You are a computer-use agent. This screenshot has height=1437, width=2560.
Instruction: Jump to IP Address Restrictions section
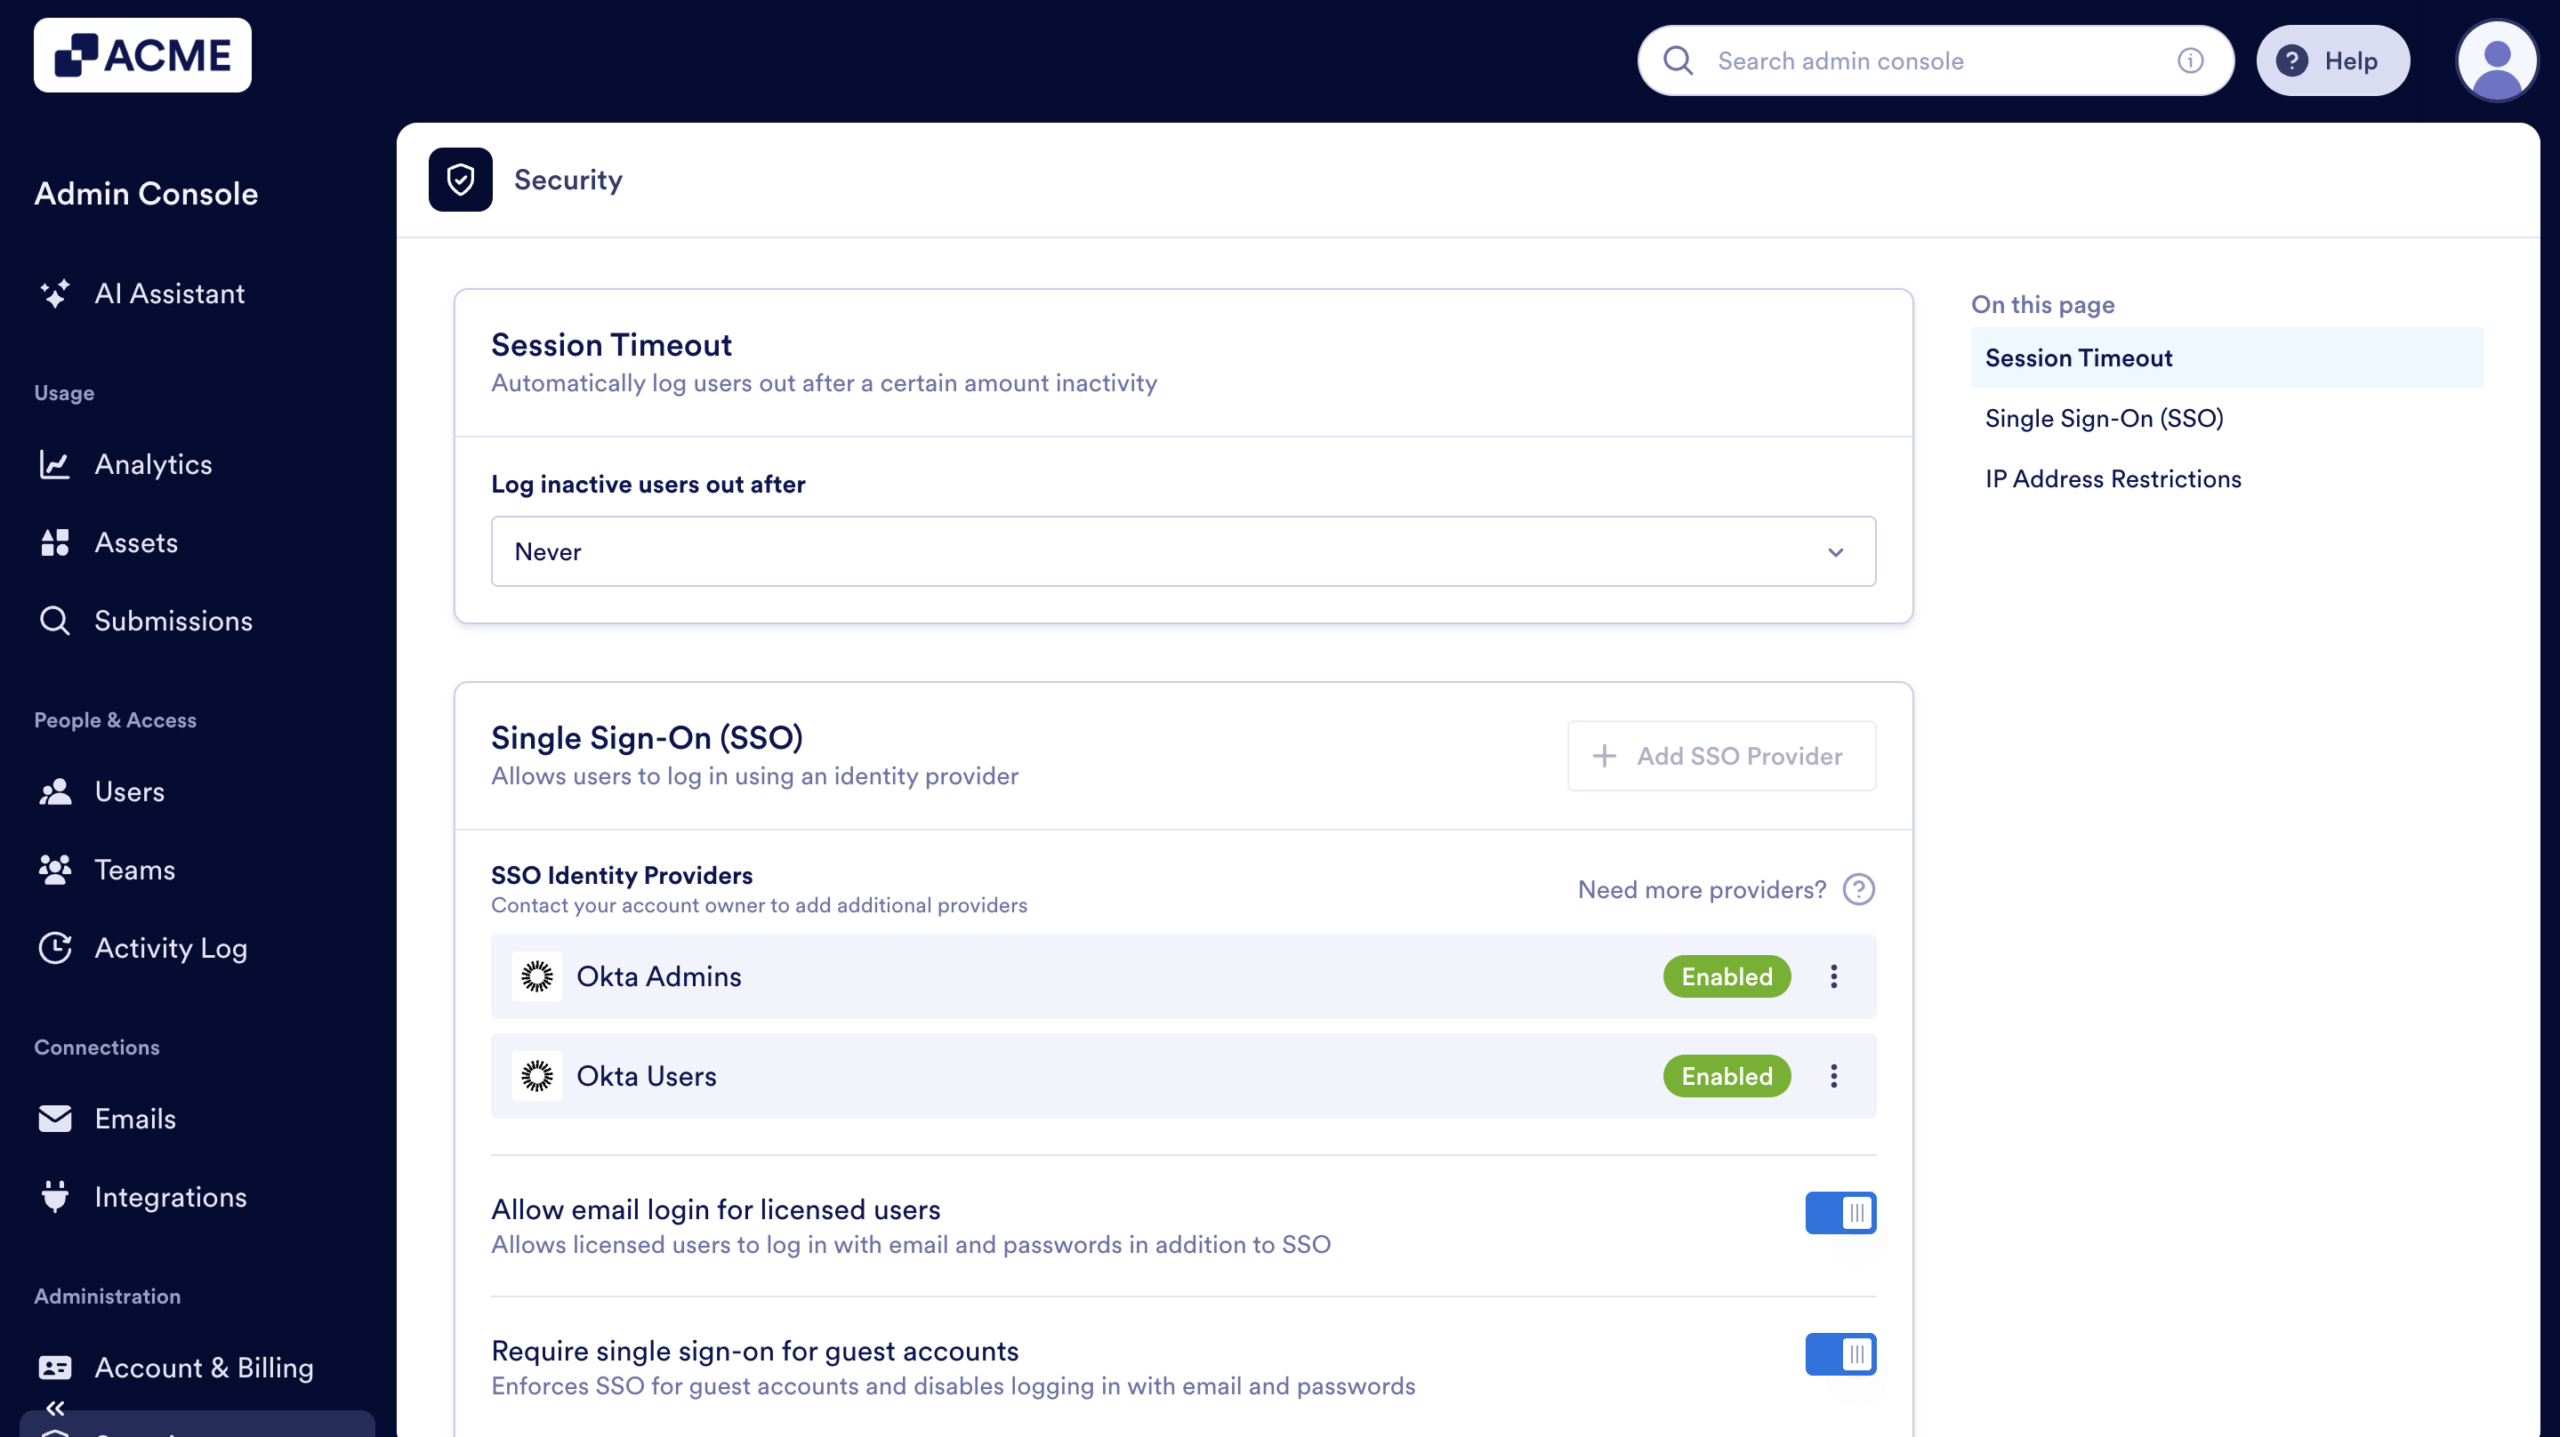point(2113,479)
